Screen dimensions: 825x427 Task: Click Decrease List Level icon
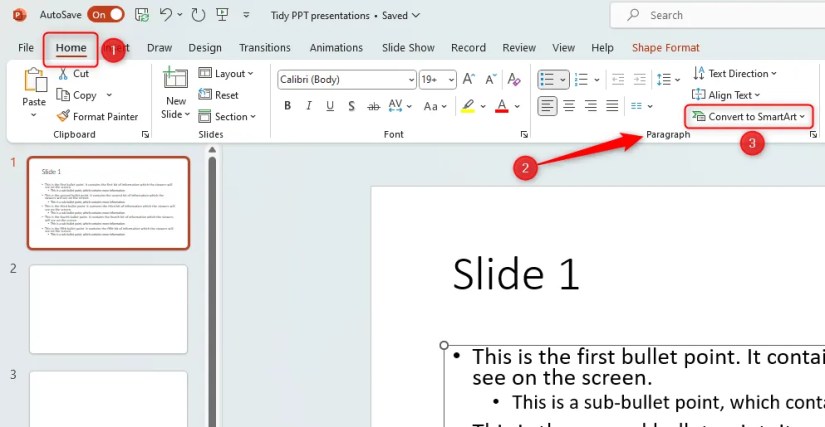click(618, 79)
